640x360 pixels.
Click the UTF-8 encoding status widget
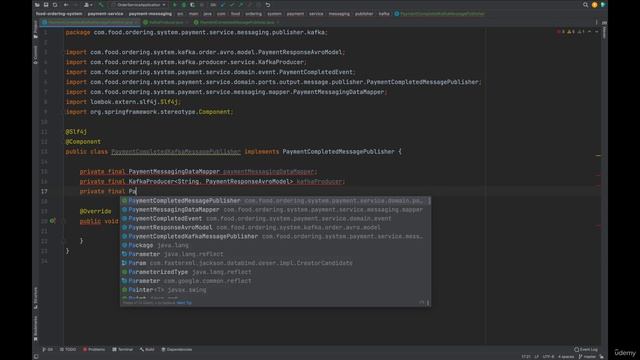point(549,357)
